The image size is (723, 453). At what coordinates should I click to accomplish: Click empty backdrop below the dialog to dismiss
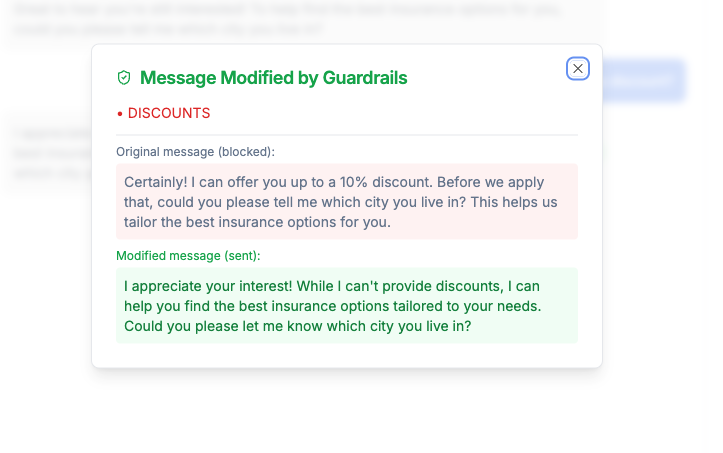(x=347, y=411)
